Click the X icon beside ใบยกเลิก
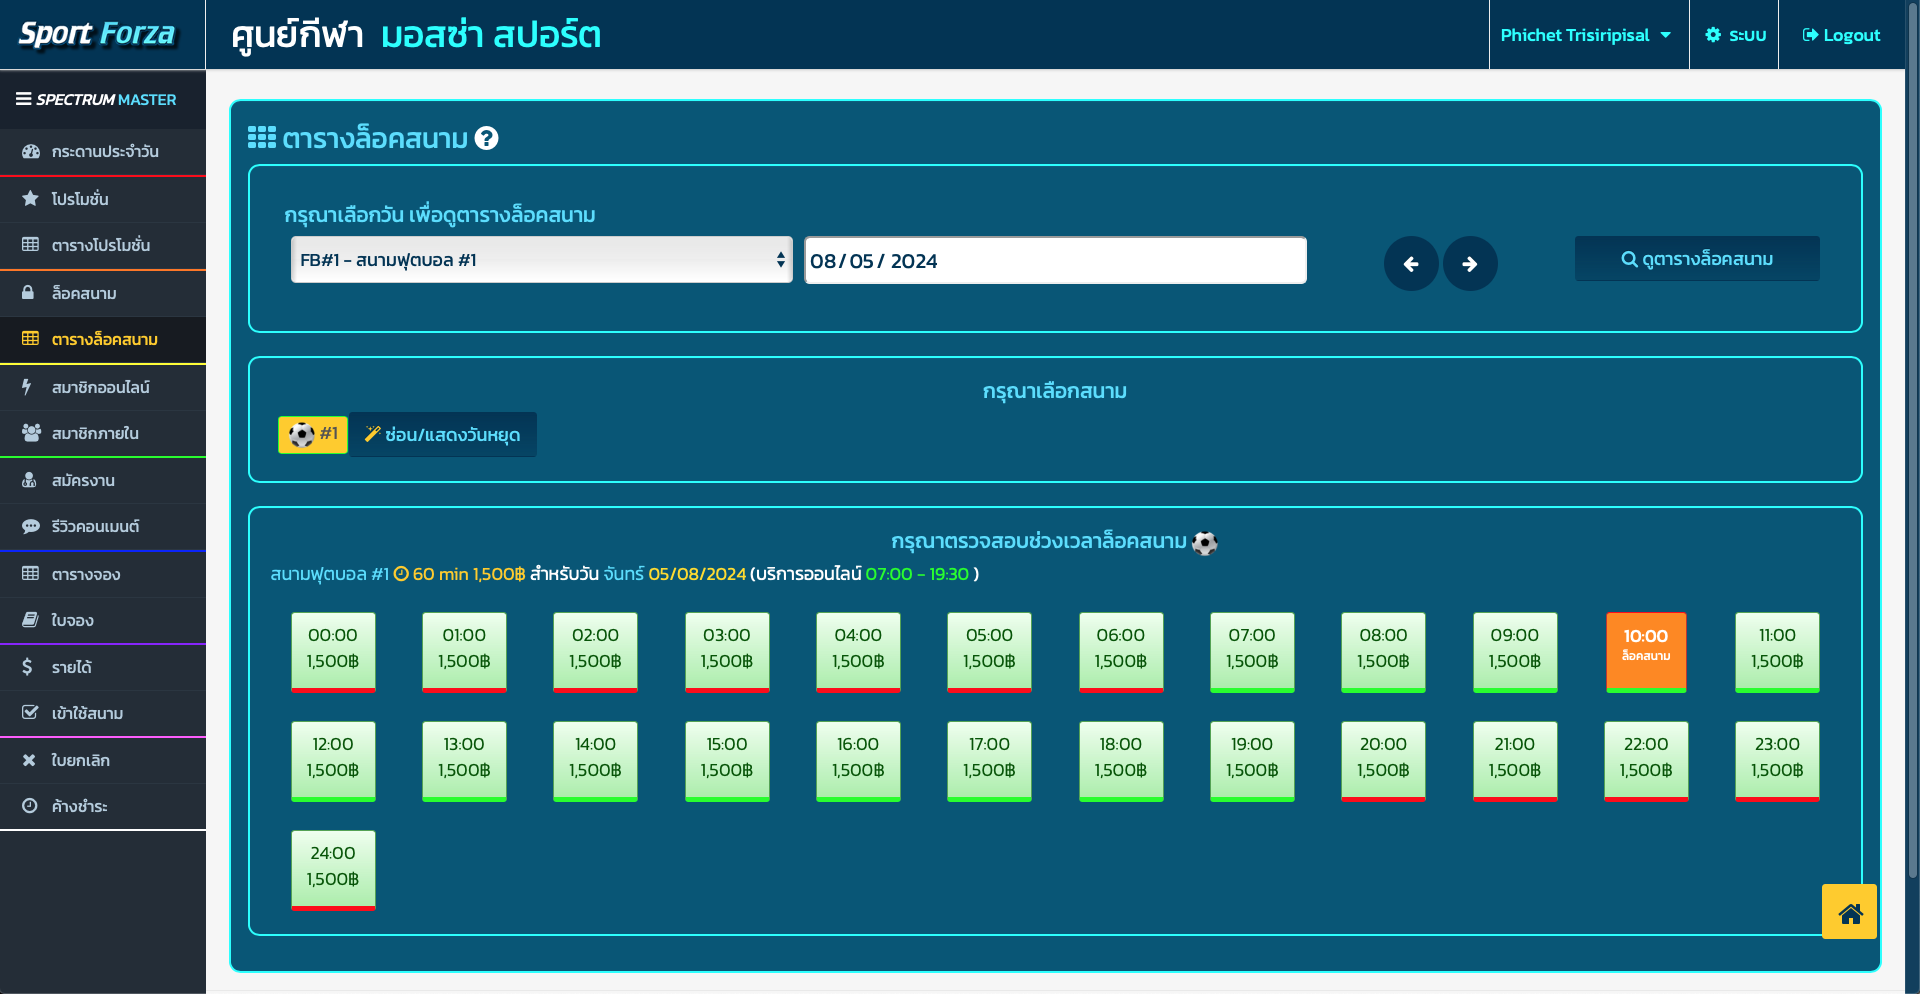This screenshot has width=1920, height=994. pyautogui.click(x=29, y=760)
